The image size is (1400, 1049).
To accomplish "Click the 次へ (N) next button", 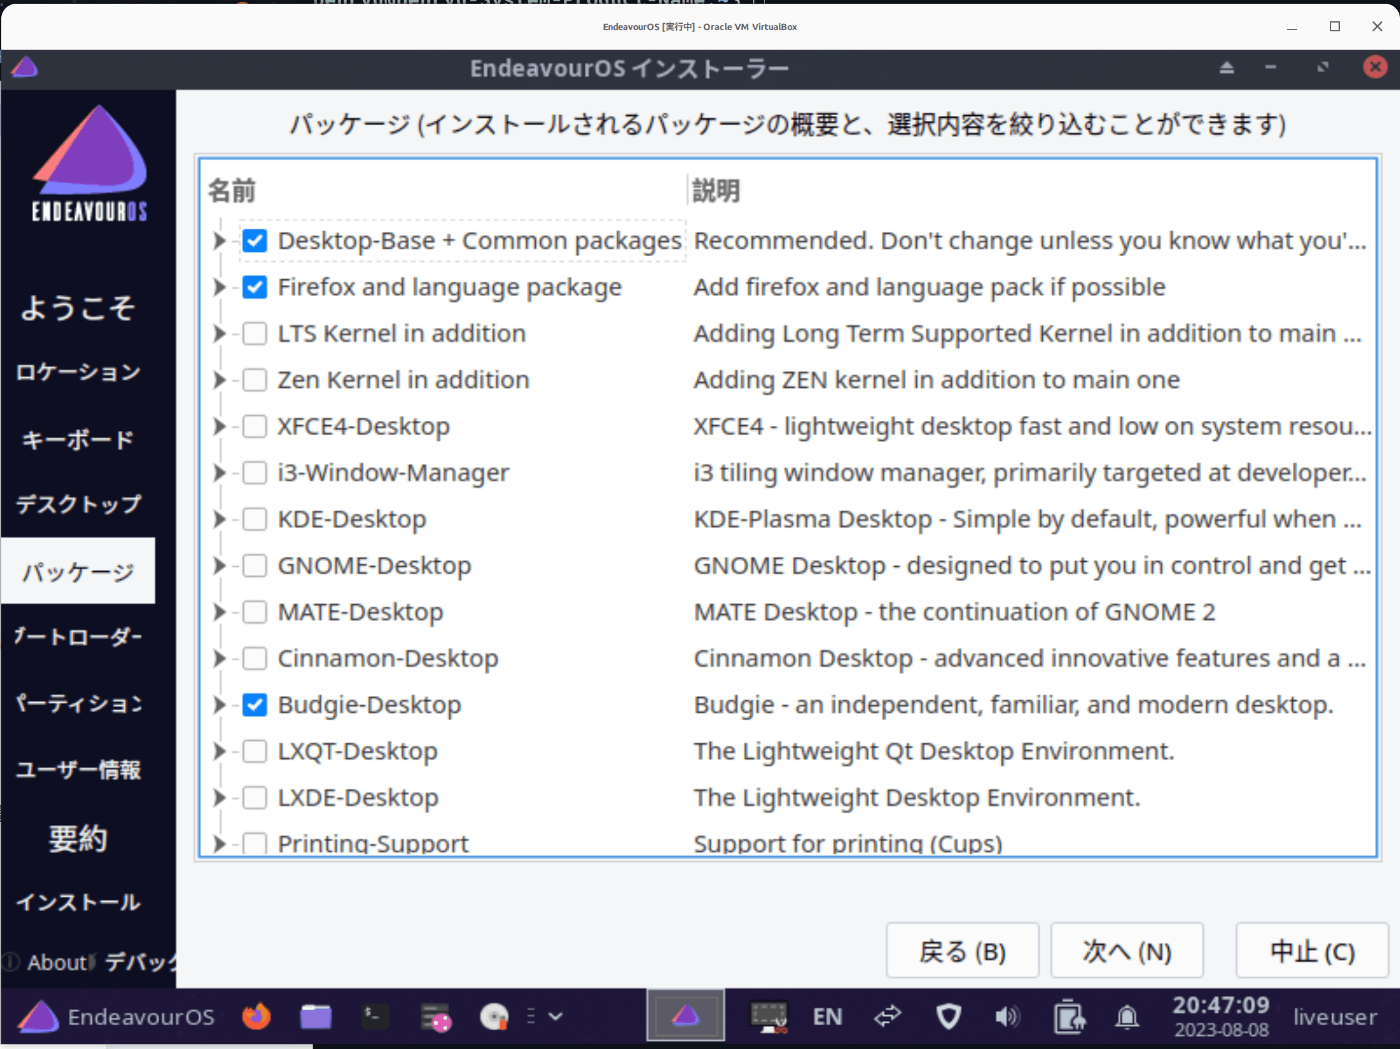I will (x=1127, y=950).
